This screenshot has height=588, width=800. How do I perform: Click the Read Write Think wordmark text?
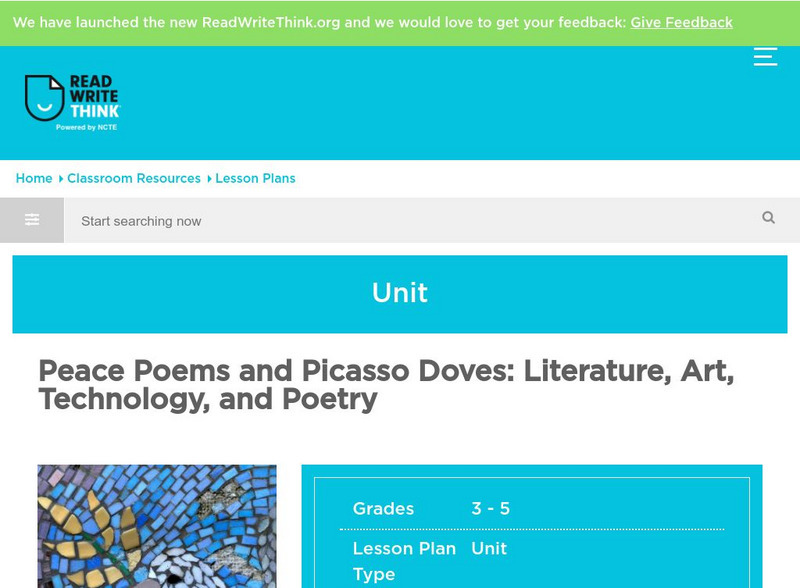click(x=95, y=98)
